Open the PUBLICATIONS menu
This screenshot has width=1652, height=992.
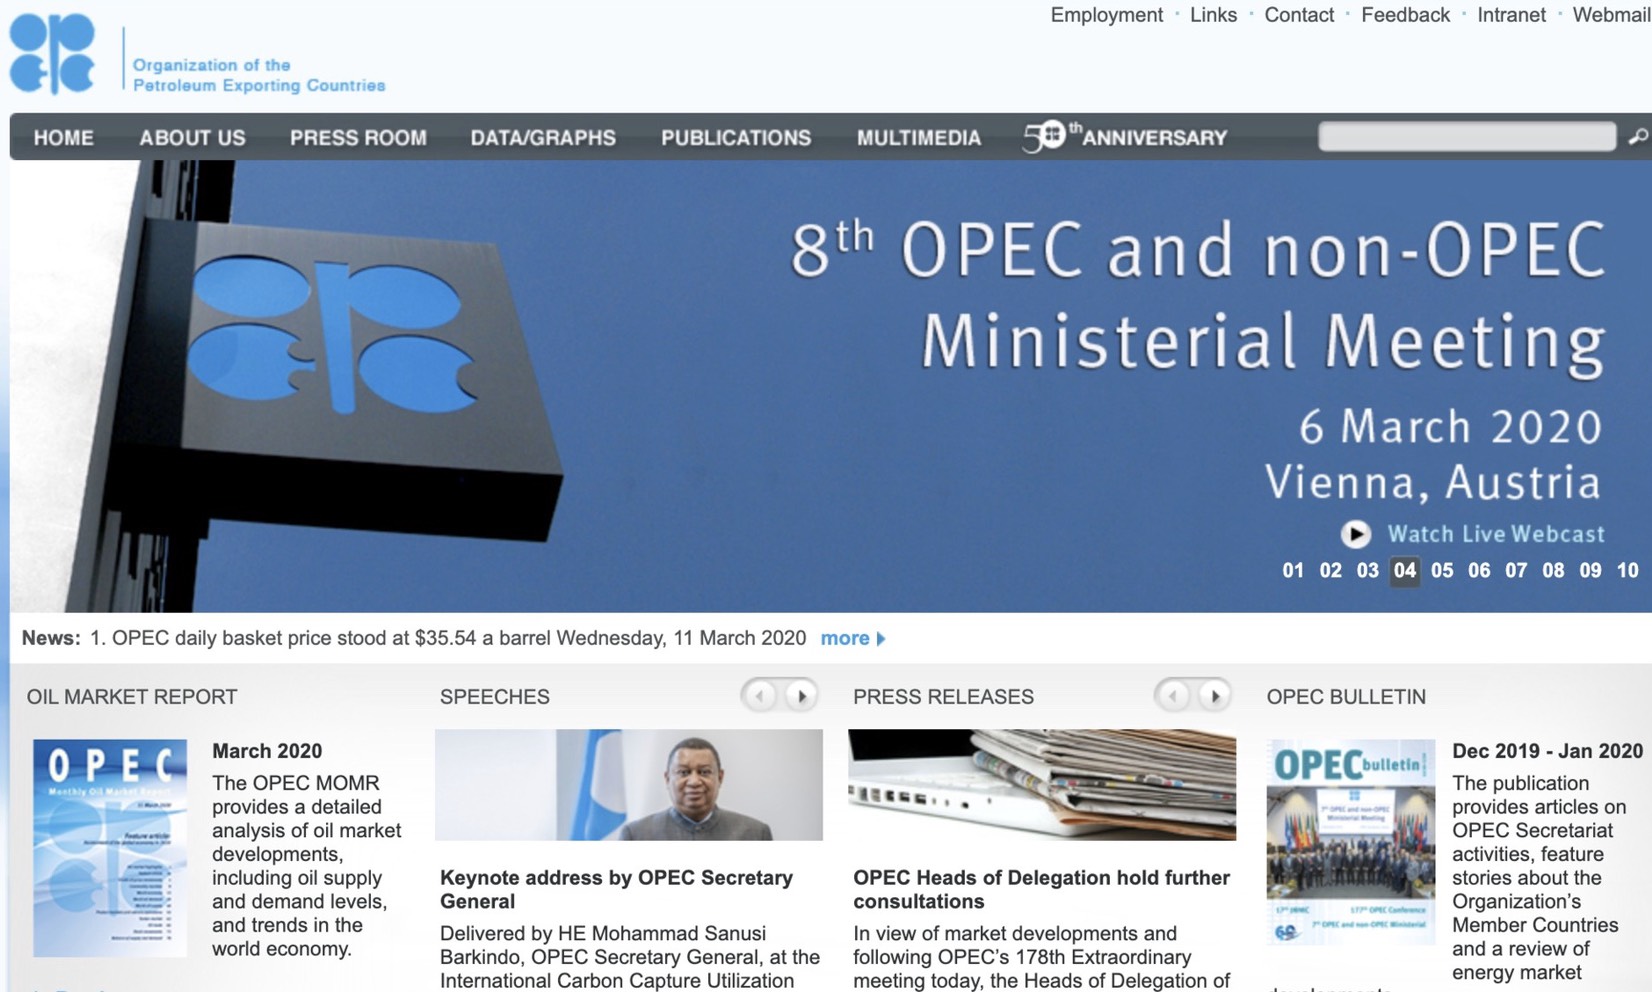[736, 138]
